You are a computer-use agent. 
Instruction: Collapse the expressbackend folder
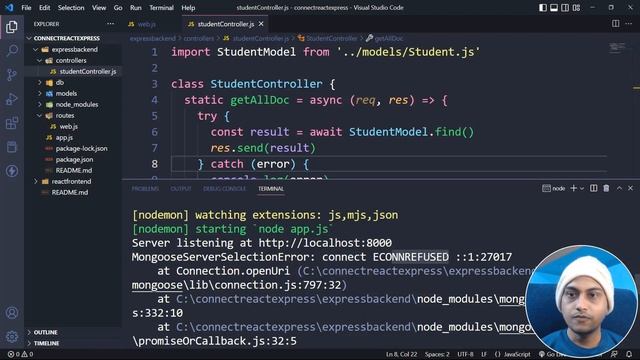73,49
